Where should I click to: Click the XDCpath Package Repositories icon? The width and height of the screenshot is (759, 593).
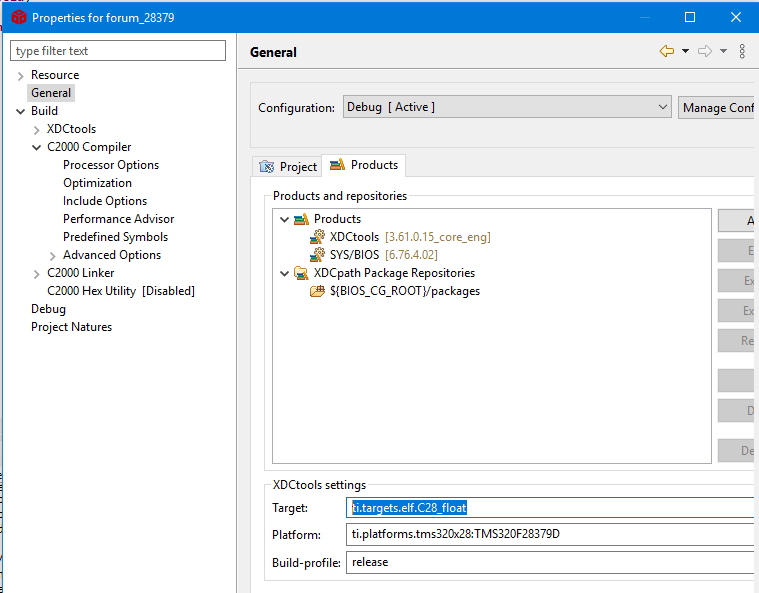coord(301,273)
